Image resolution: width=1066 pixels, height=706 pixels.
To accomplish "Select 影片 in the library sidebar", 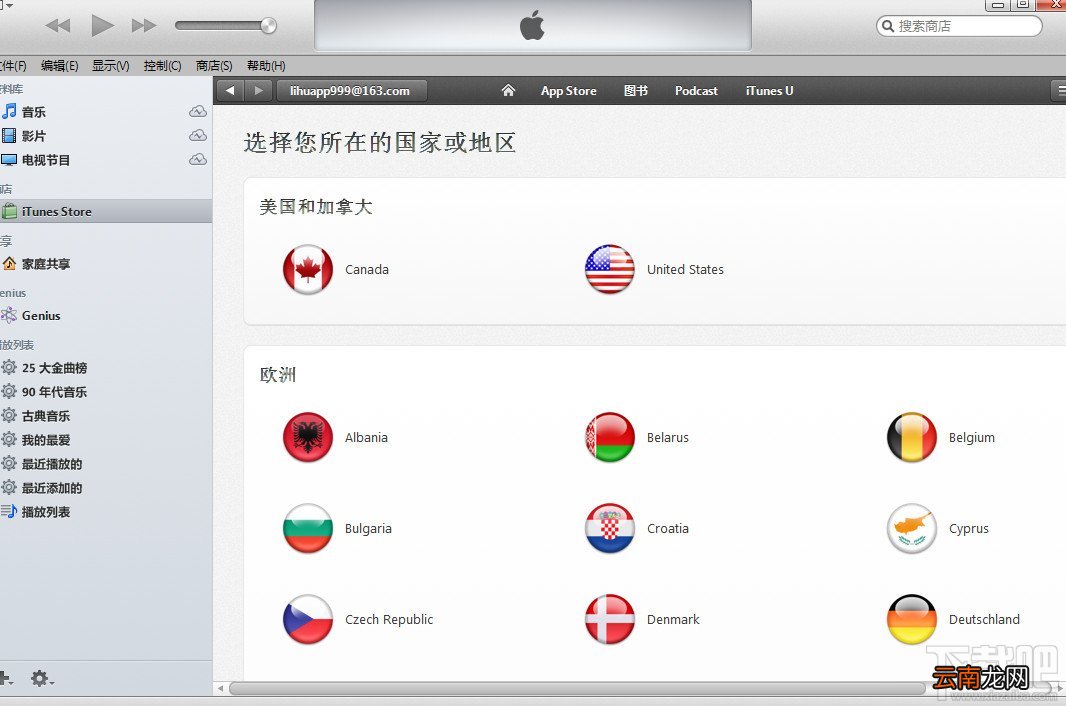I will click(x=34, y=136).
